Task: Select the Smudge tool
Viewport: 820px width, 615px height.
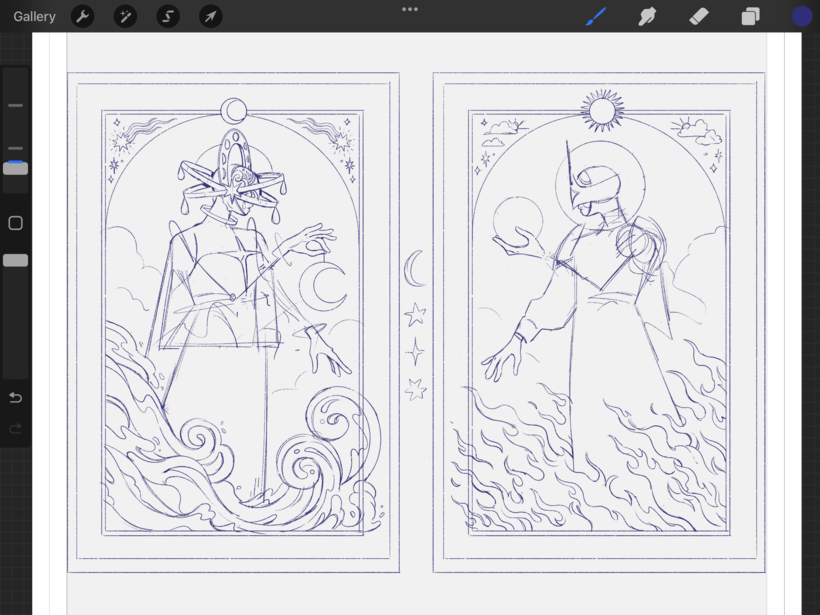Action: pyautogui.click(x=647, y=17)
